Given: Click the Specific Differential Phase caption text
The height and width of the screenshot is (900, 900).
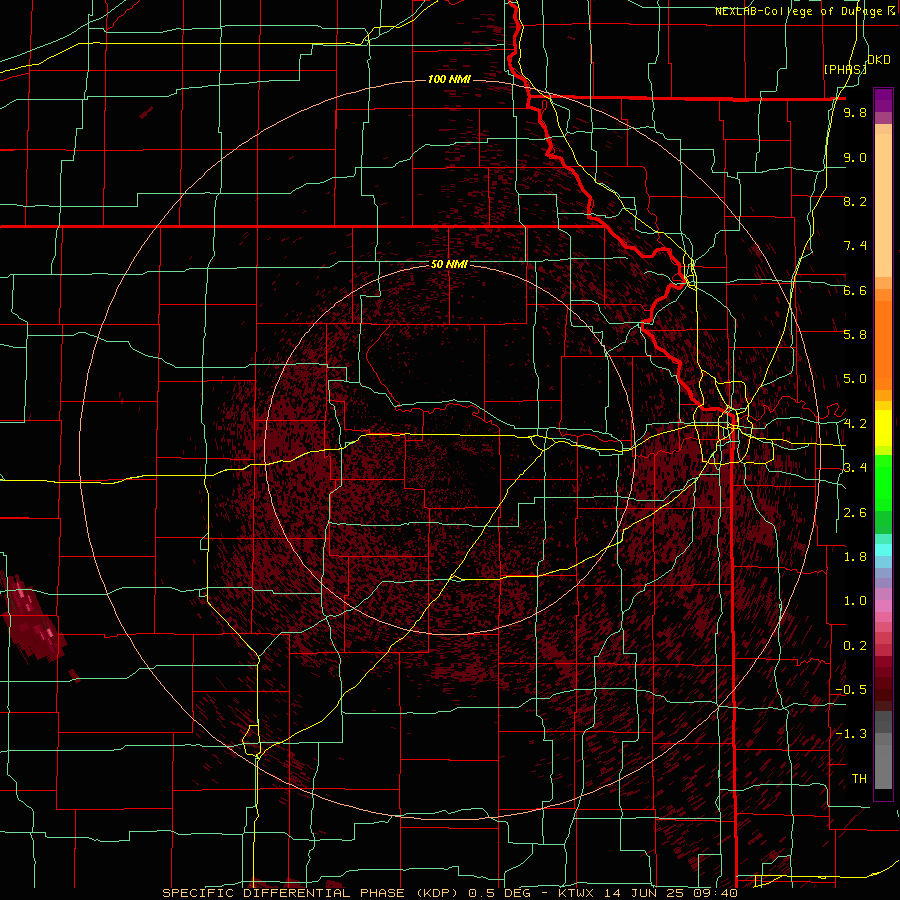Looking at the screenshot, I should (449, 893).
